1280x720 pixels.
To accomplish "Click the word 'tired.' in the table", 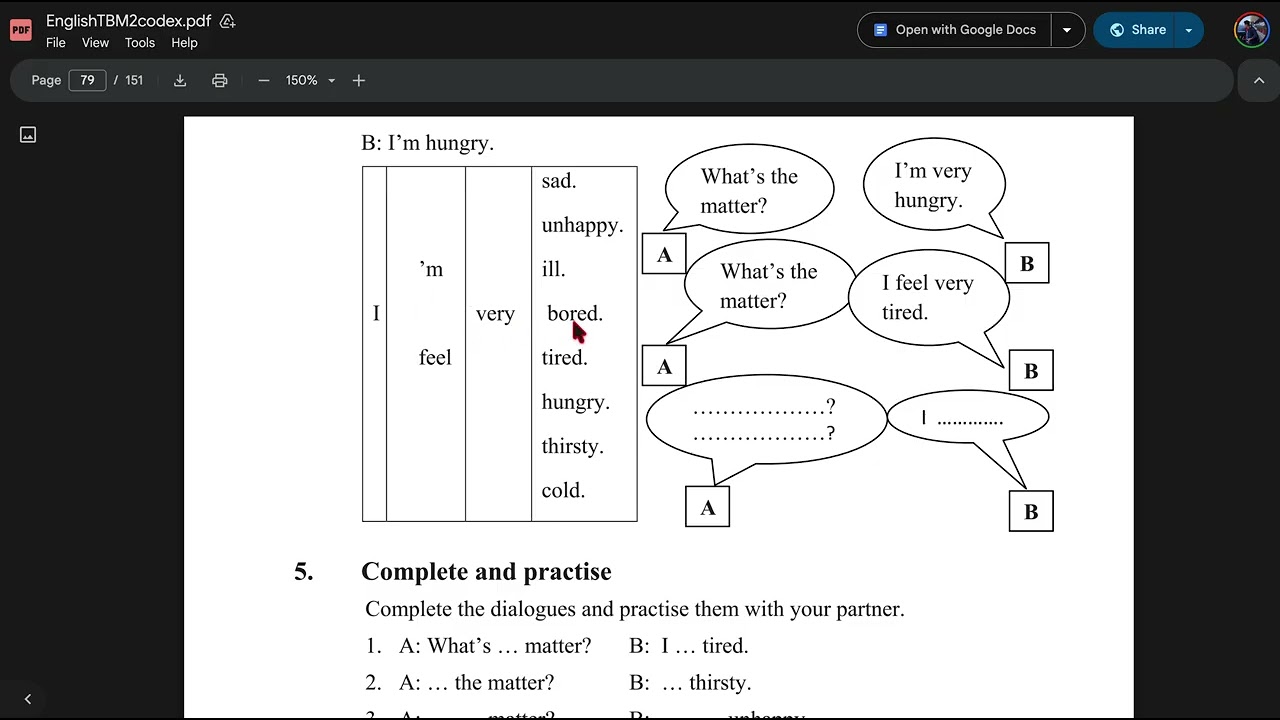I will point(564,357).
